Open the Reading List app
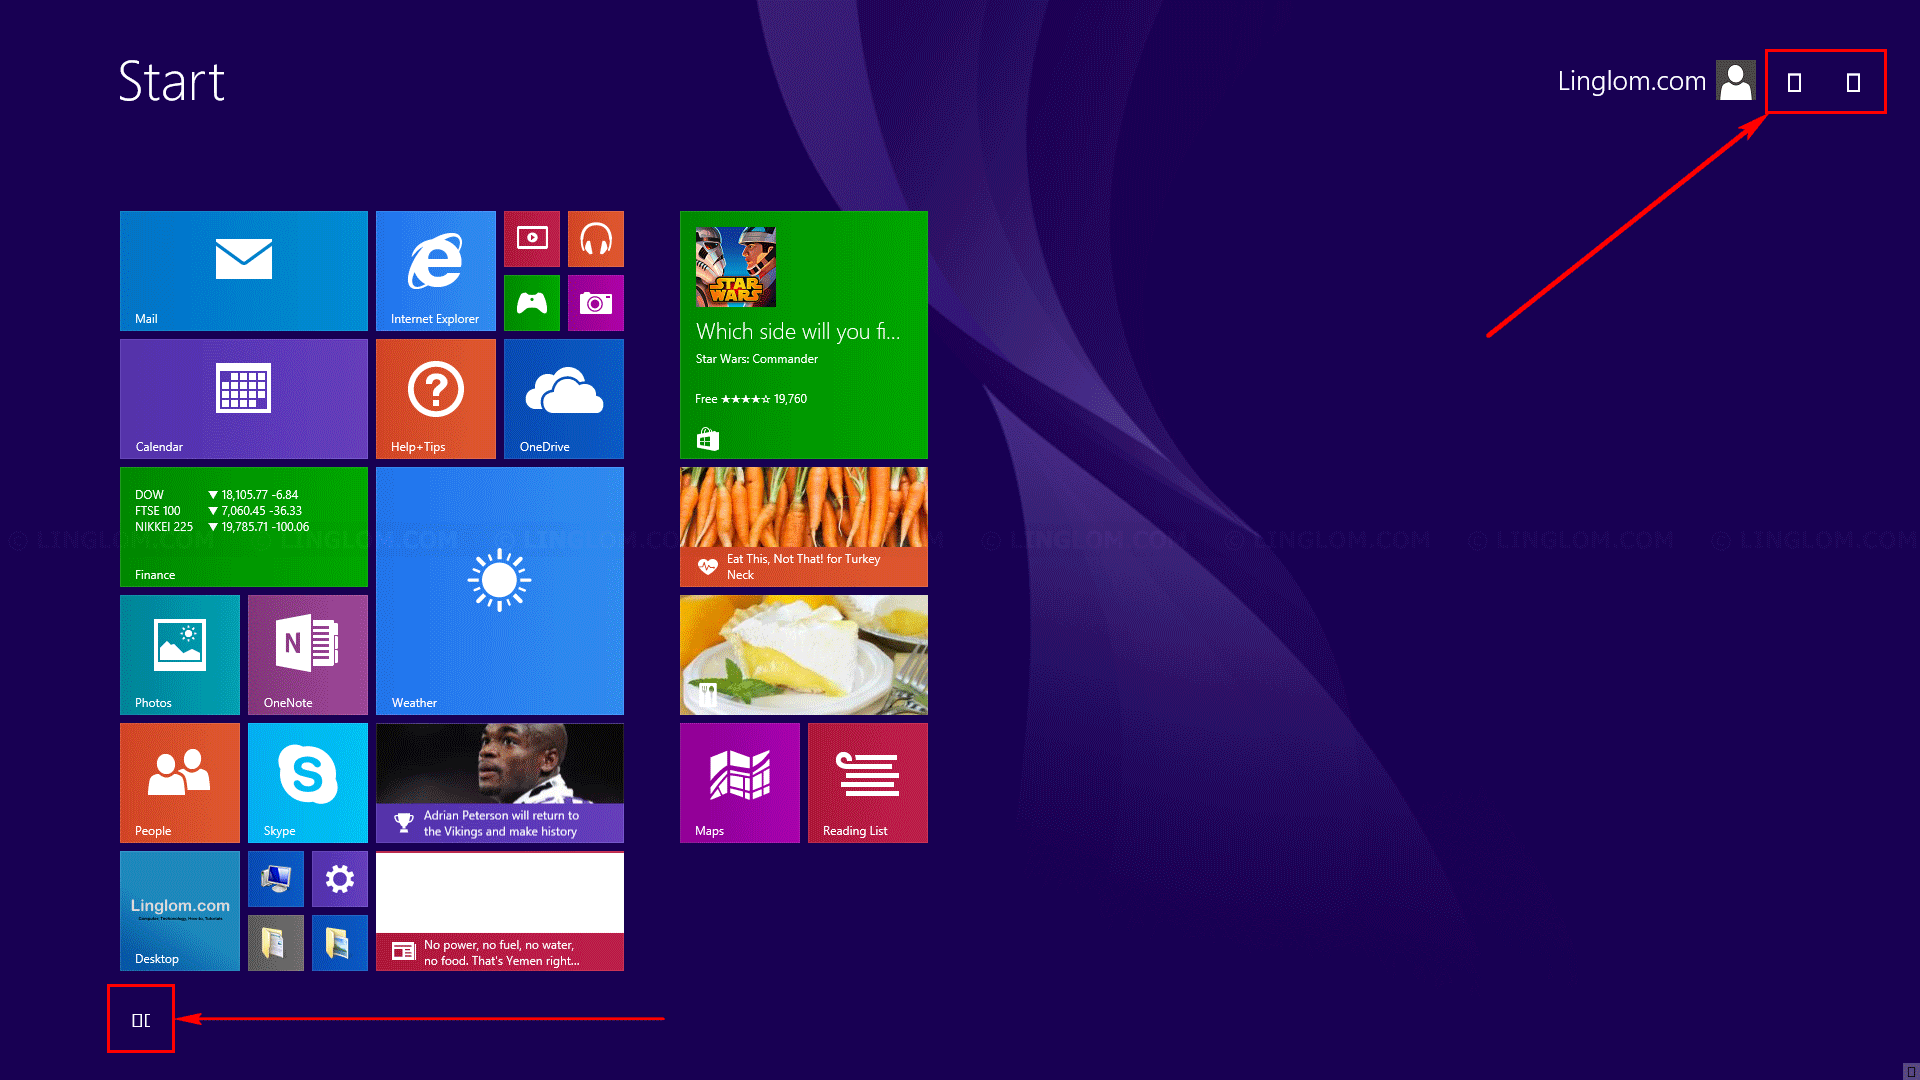The width and height of the screenshot is (1920, 1080). tap(867, 782)
